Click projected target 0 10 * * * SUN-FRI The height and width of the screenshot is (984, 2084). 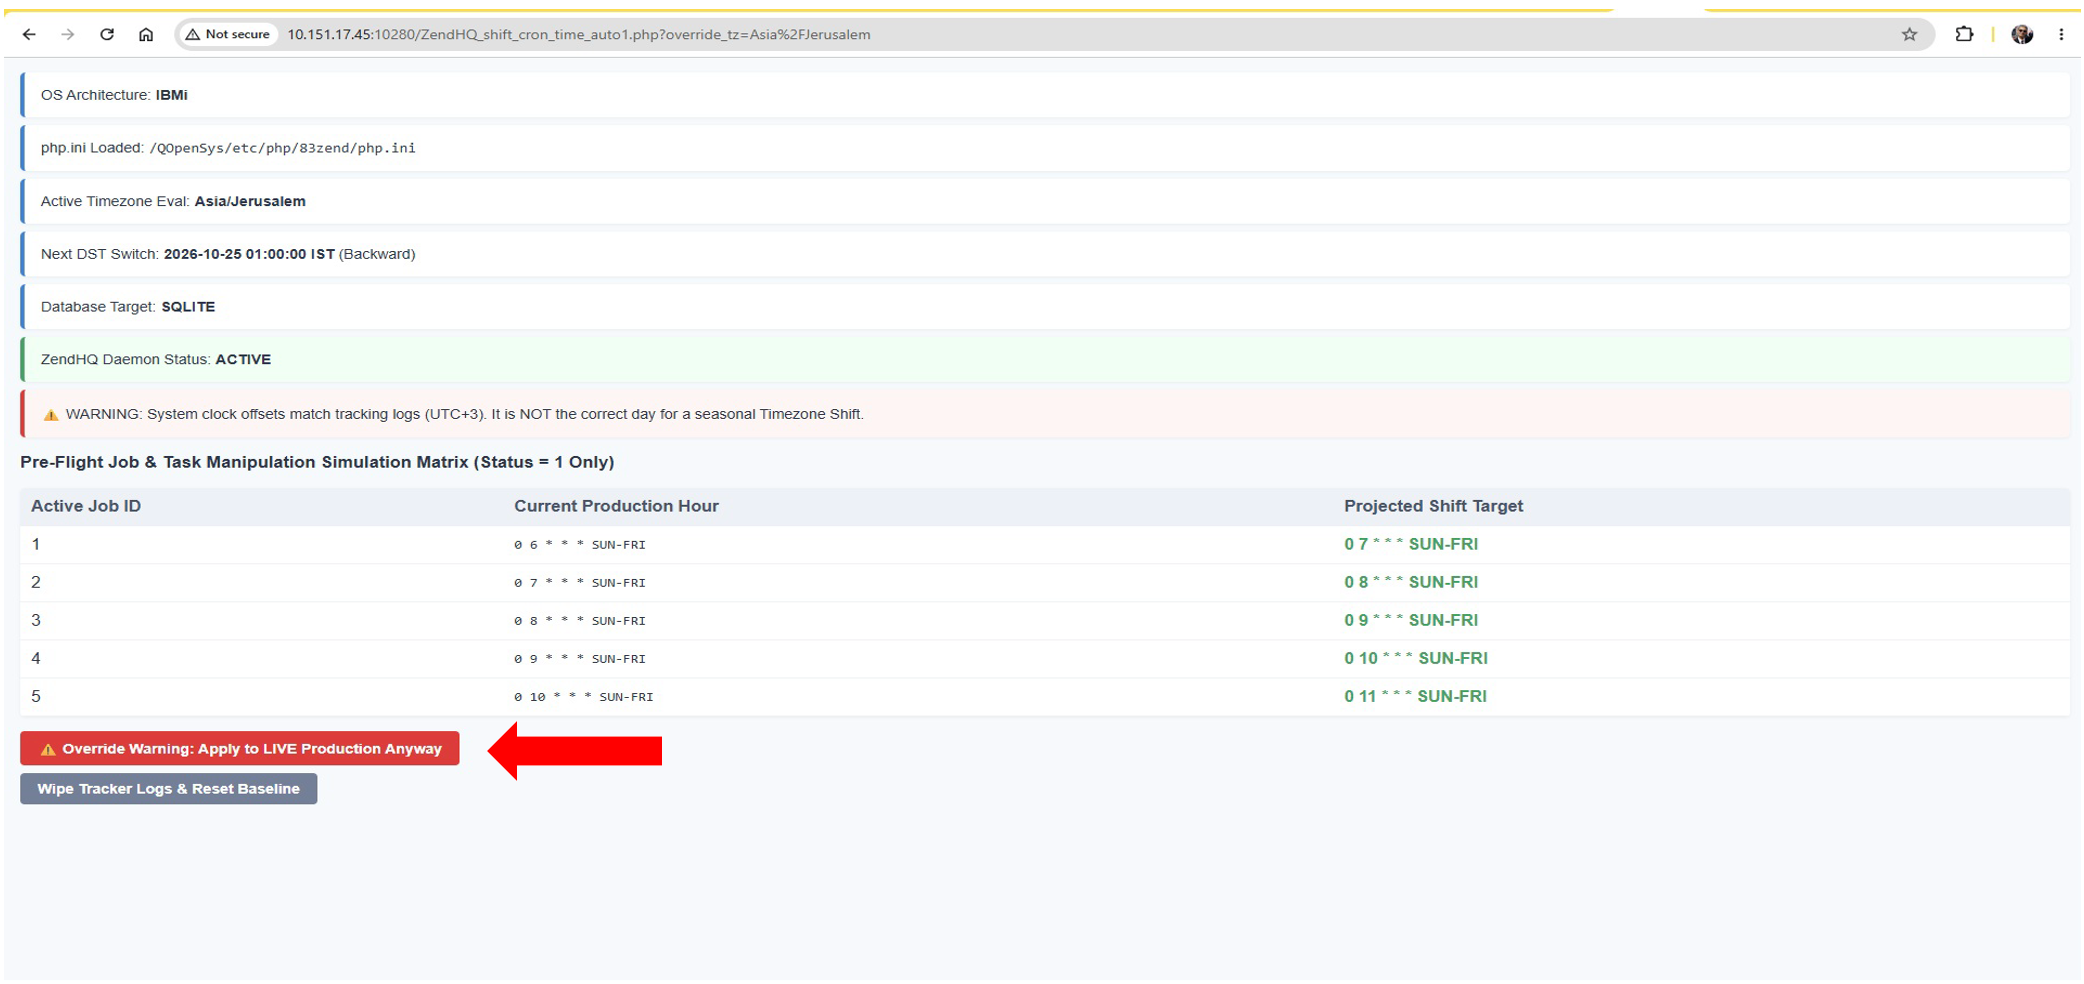(x=1416, y=658)
